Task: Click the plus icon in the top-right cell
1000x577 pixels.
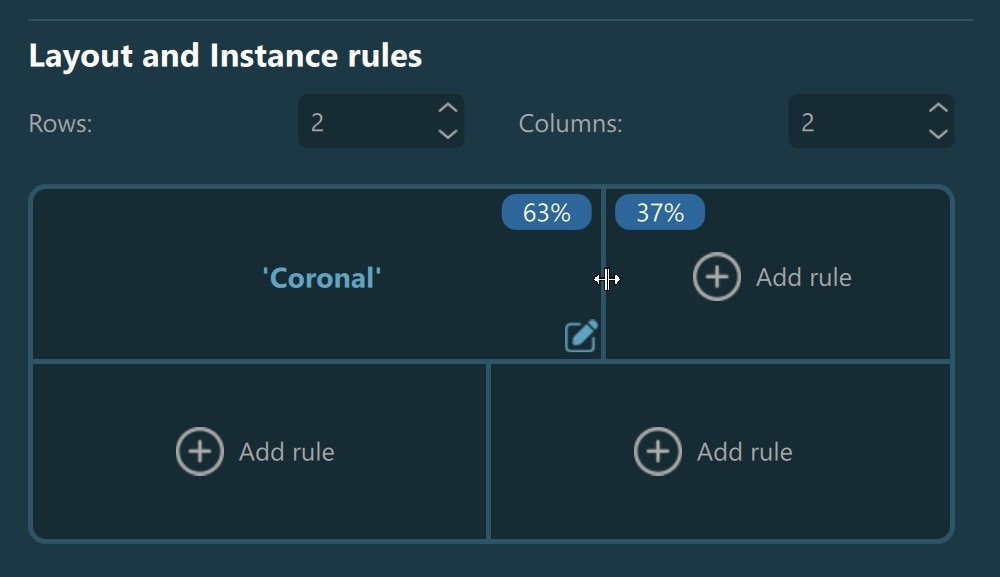Action: click(717, 277)
